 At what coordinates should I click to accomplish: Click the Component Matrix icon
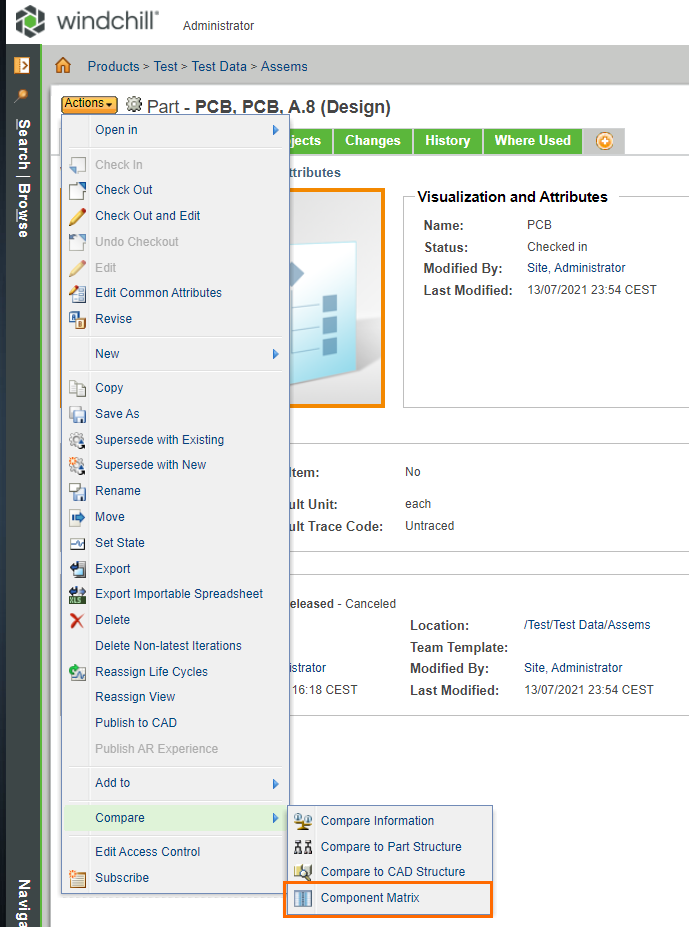[303, 898]
